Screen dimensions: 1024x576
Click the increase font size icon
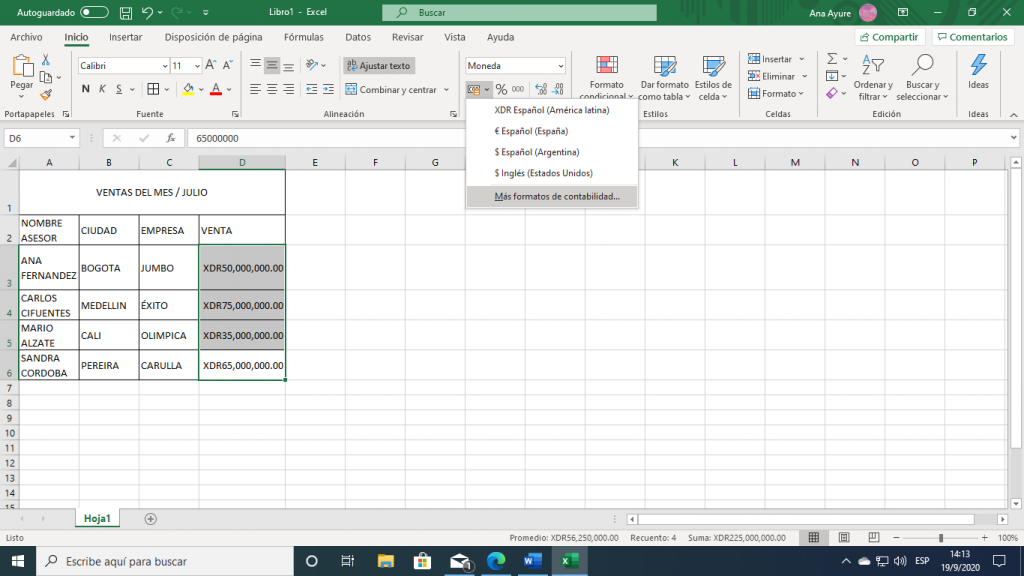point(212,65)
